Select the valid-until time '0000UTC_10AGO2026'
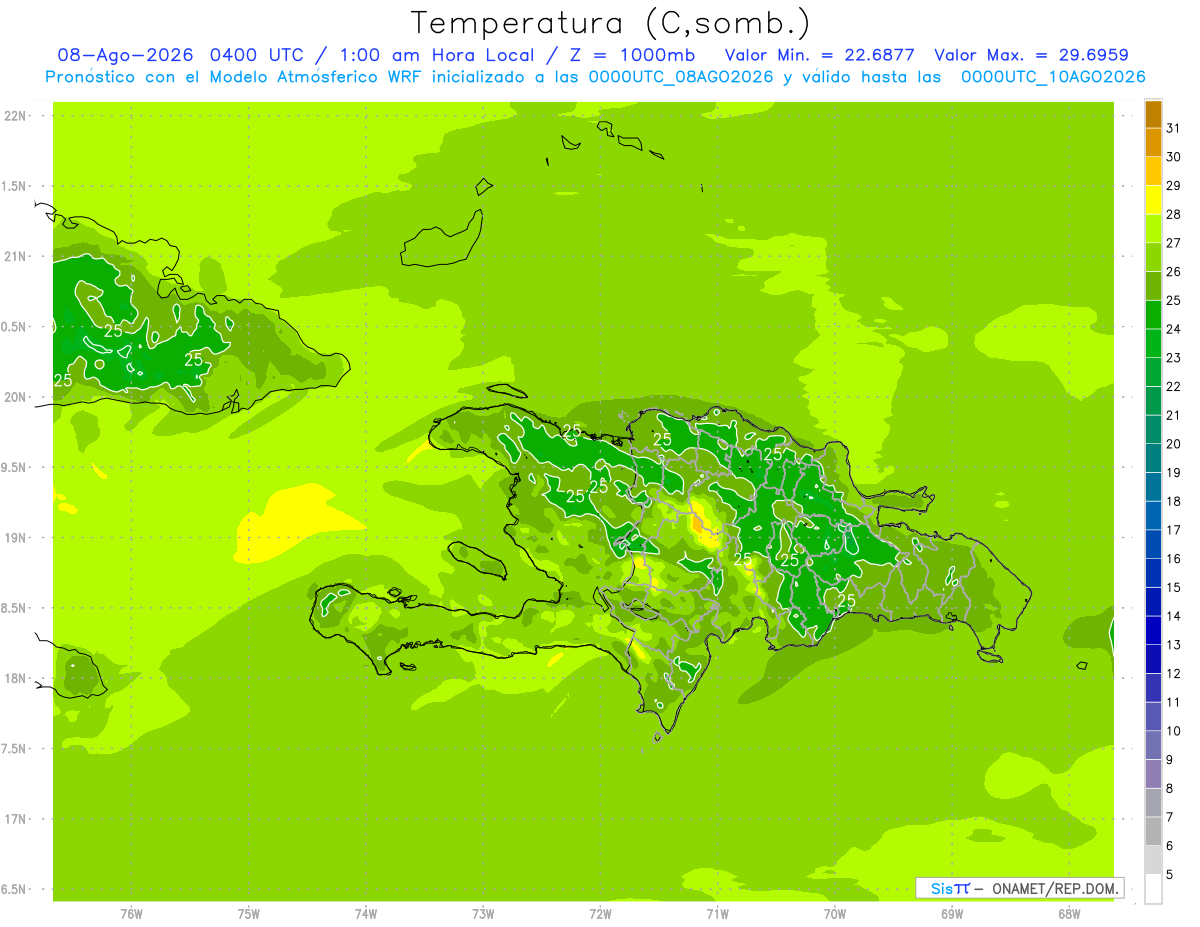The height and width of the screenshot is (927, 1200). coord(1053,77)
